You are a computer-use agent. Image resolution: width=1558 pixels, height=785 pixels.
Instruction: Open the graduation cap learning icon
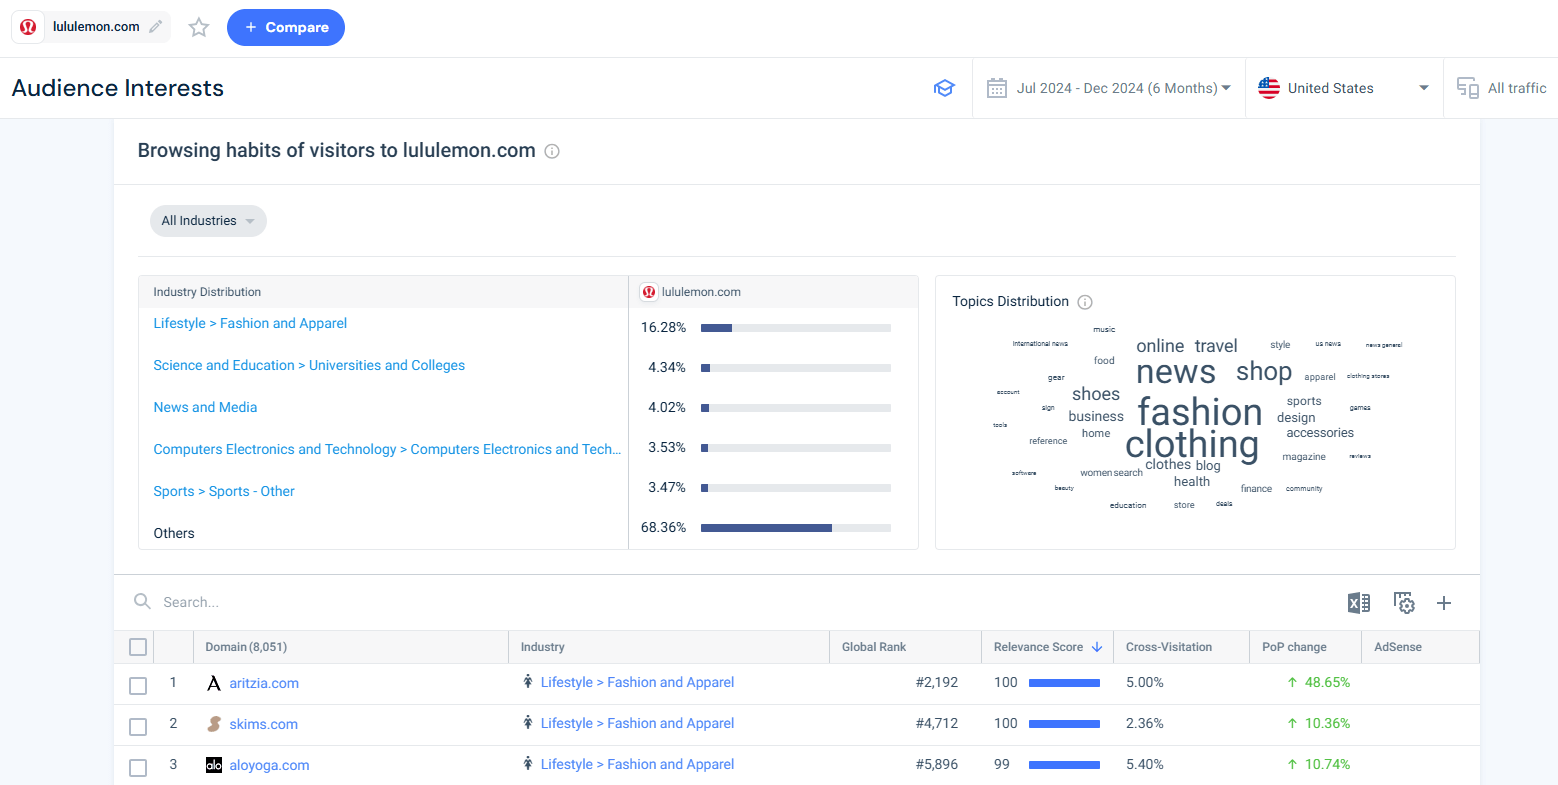click(943, 88)
